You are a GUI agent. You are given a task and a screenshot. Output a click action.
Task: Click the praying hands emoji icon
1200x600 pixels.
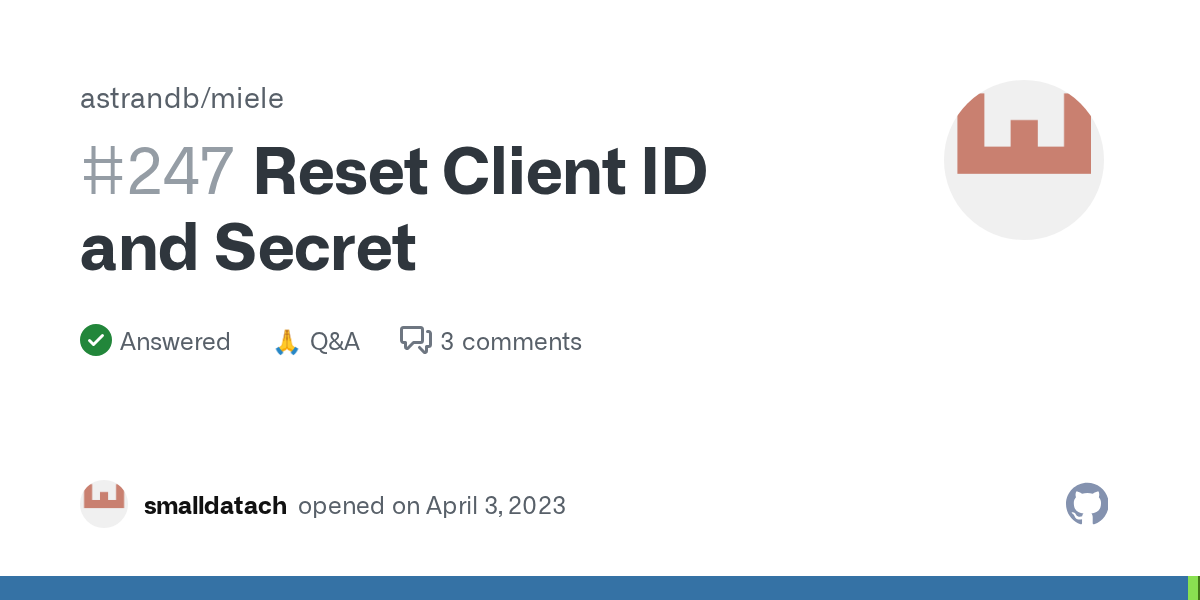click(287, 342)
